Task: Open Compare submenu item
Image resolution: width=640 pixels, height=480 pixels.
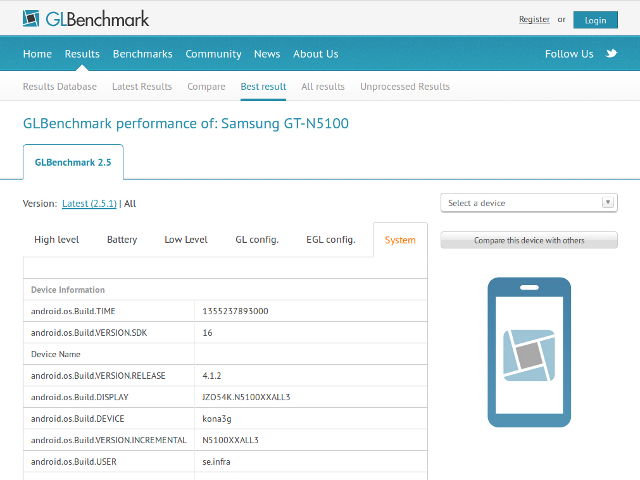Action: [x=206, y=87]
